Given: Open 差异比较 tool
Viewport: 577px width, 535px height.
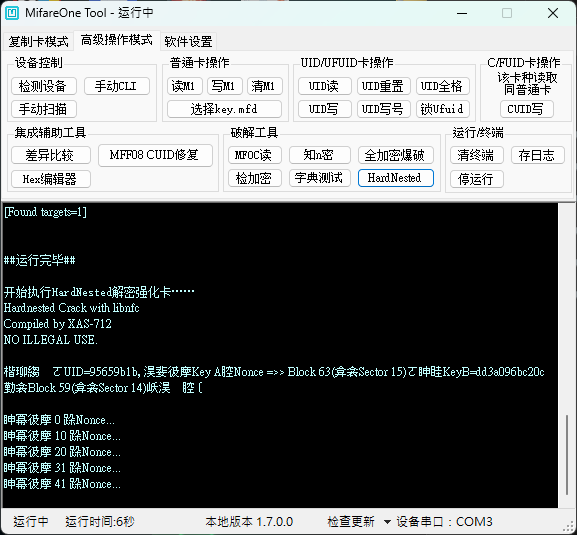Looking at the screenshot, I should 51,155.
